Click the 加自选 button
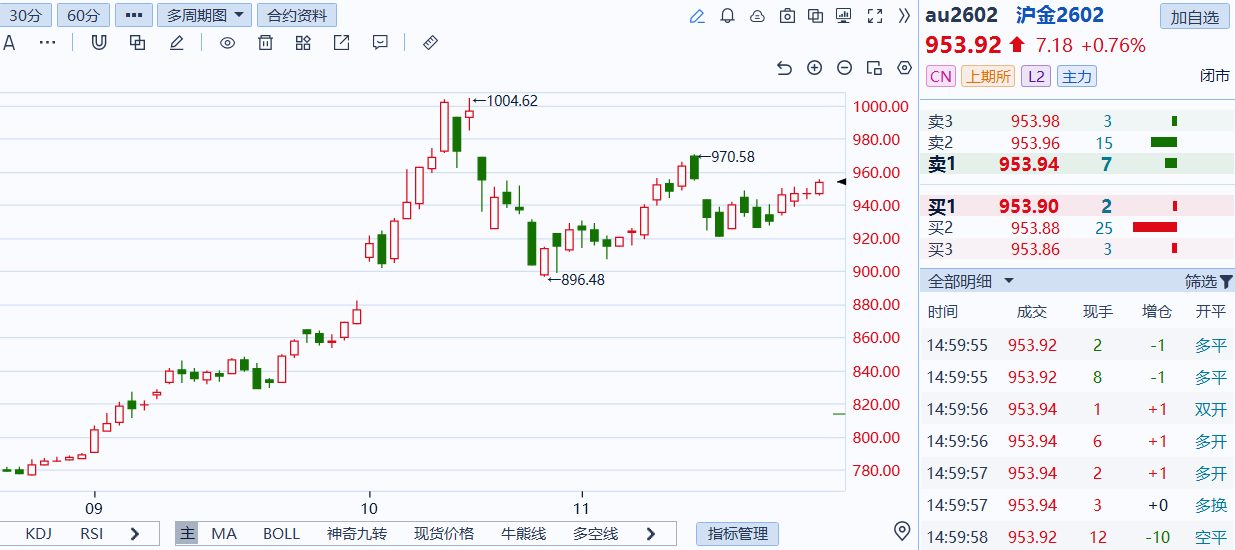 coord(1194,17)
